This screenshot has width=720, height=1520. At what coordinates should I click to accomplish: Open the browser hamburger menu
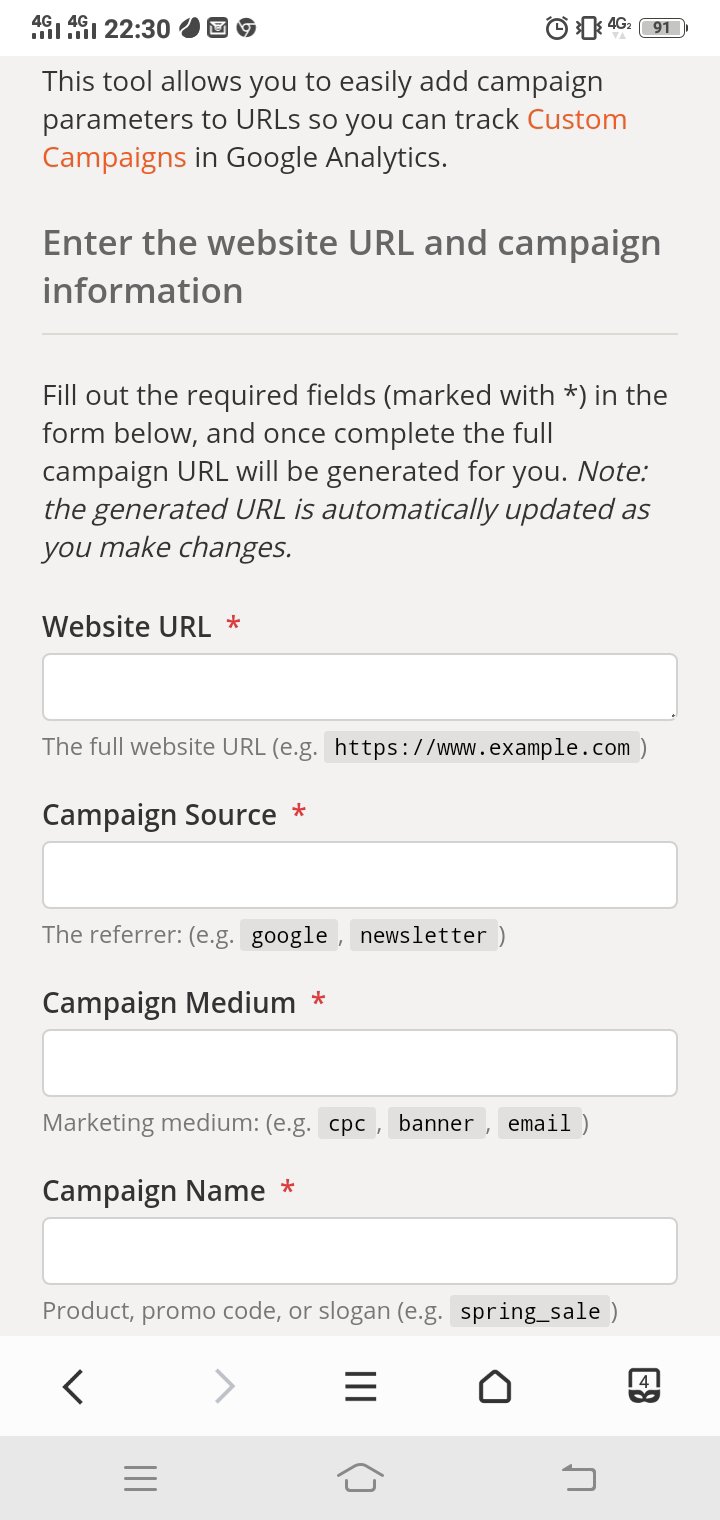(360, 1387)
